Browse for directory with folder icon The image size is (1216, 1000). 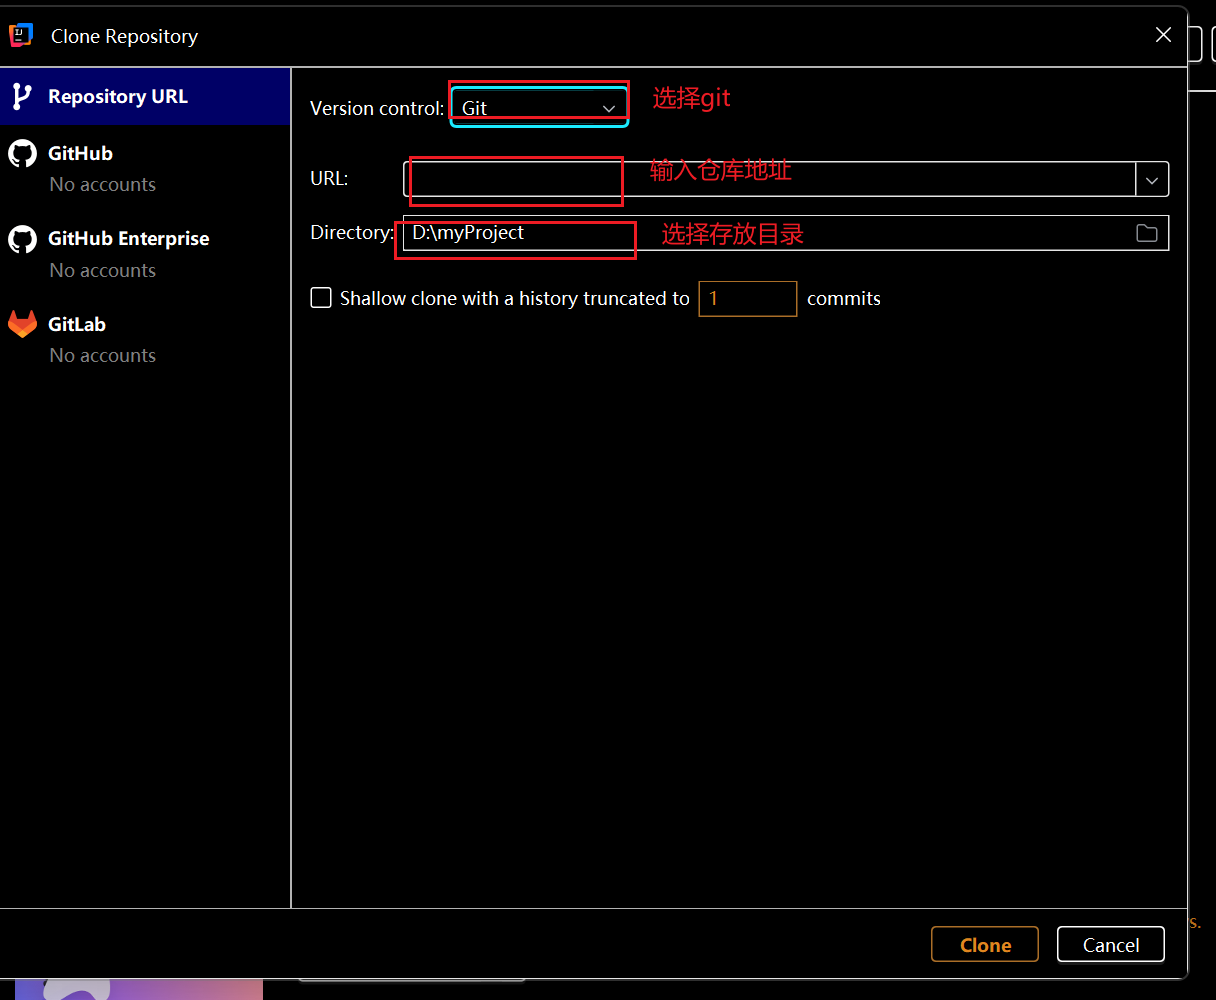1147,233
